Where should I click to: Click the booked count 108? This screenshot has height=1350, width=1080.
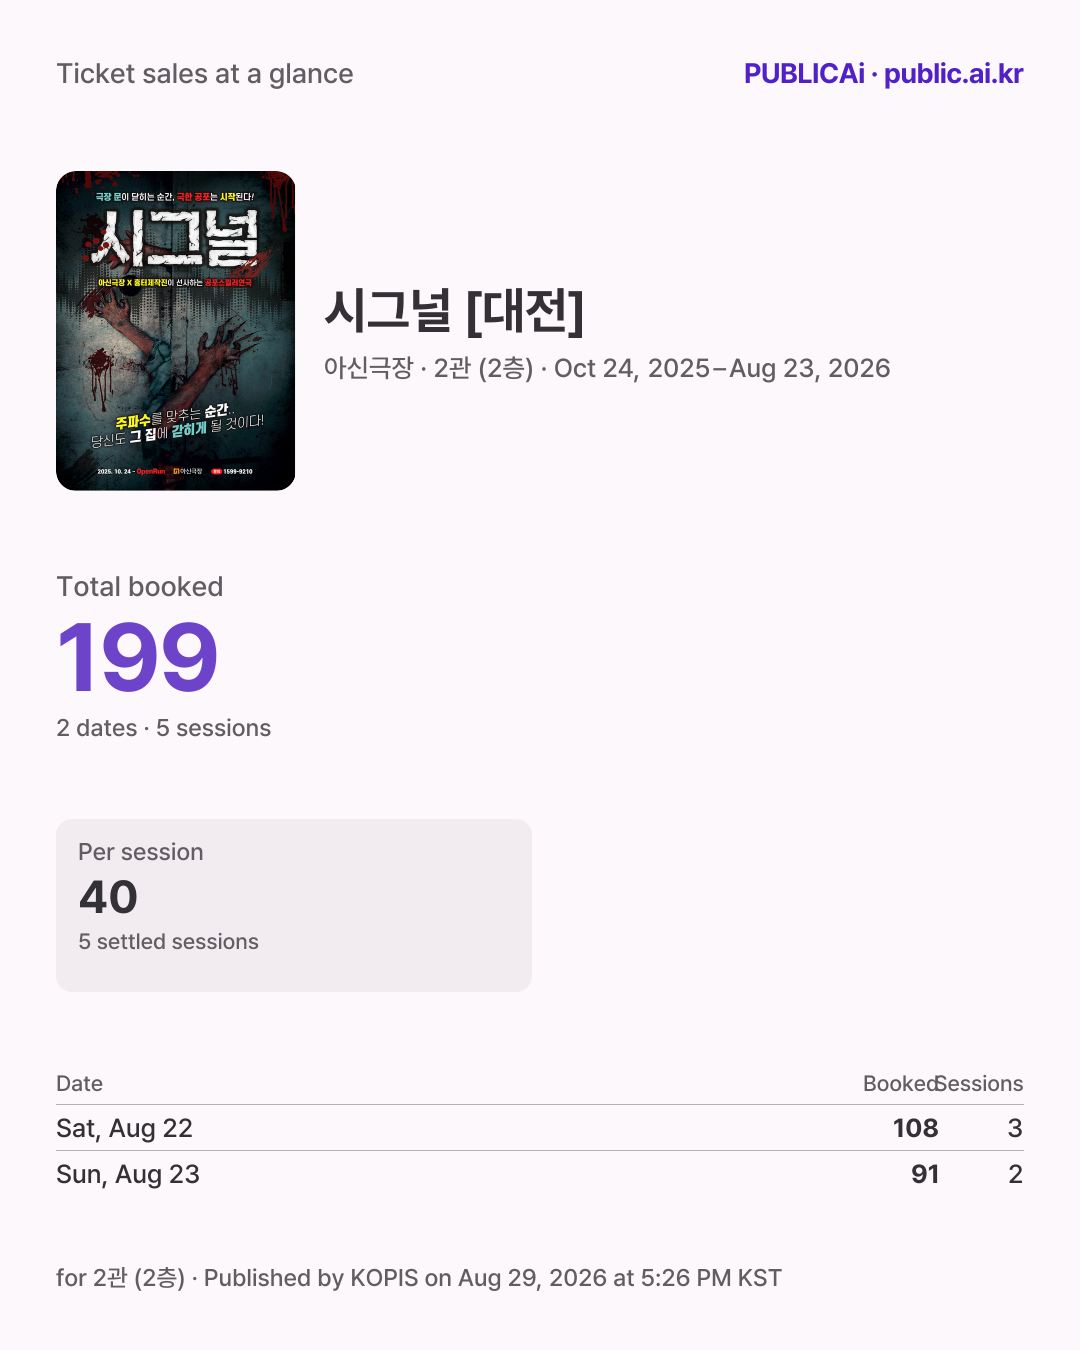click(916, 1128)
